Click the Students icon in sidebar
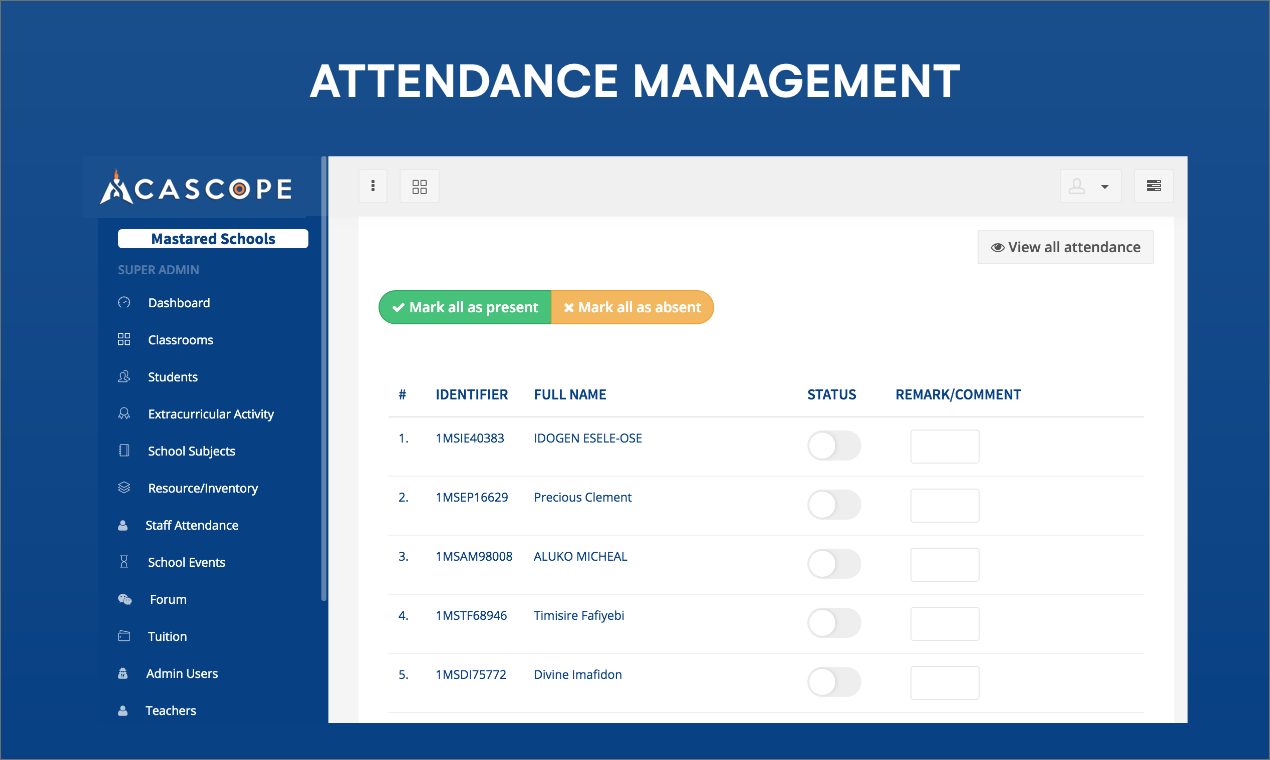This screenshot has width=1270, height=760. (124, 376)
